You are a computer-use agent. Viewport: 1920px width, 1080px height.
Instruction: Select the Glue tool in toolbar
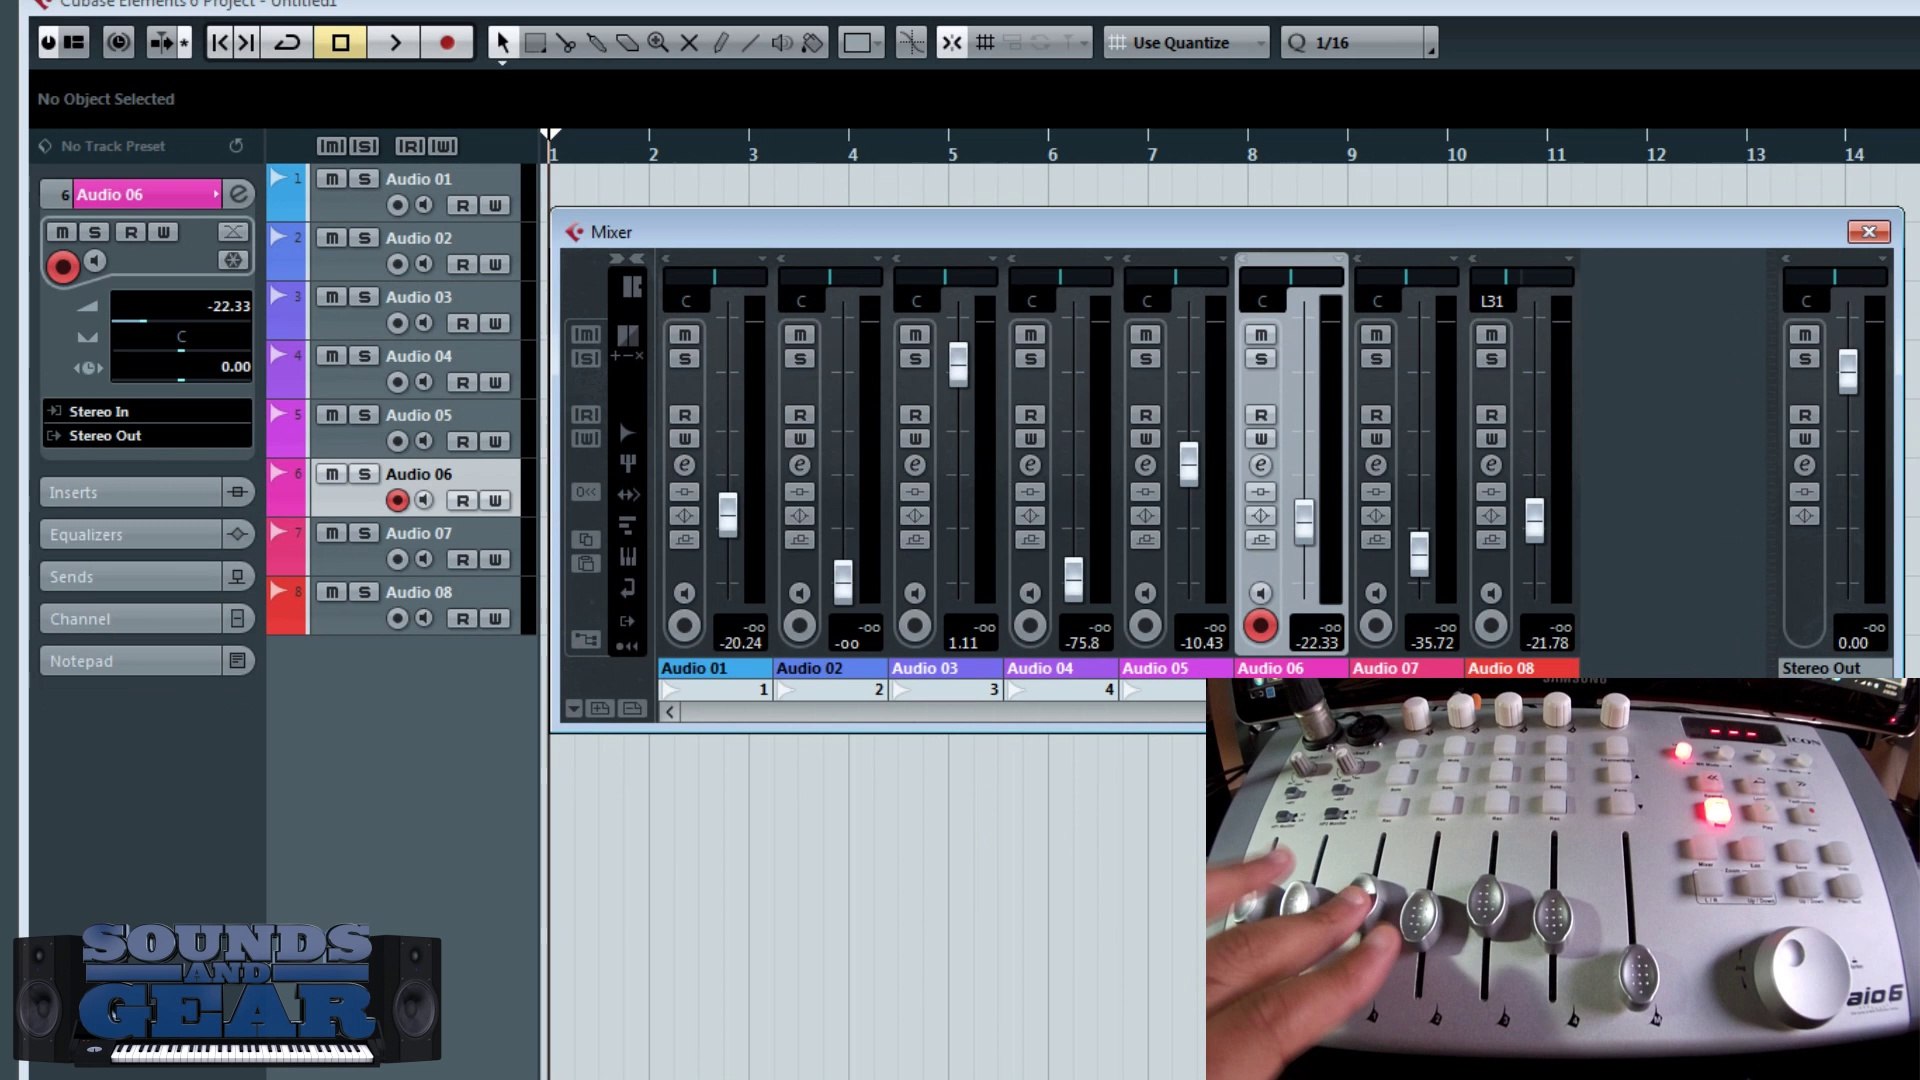pos(597,43)
